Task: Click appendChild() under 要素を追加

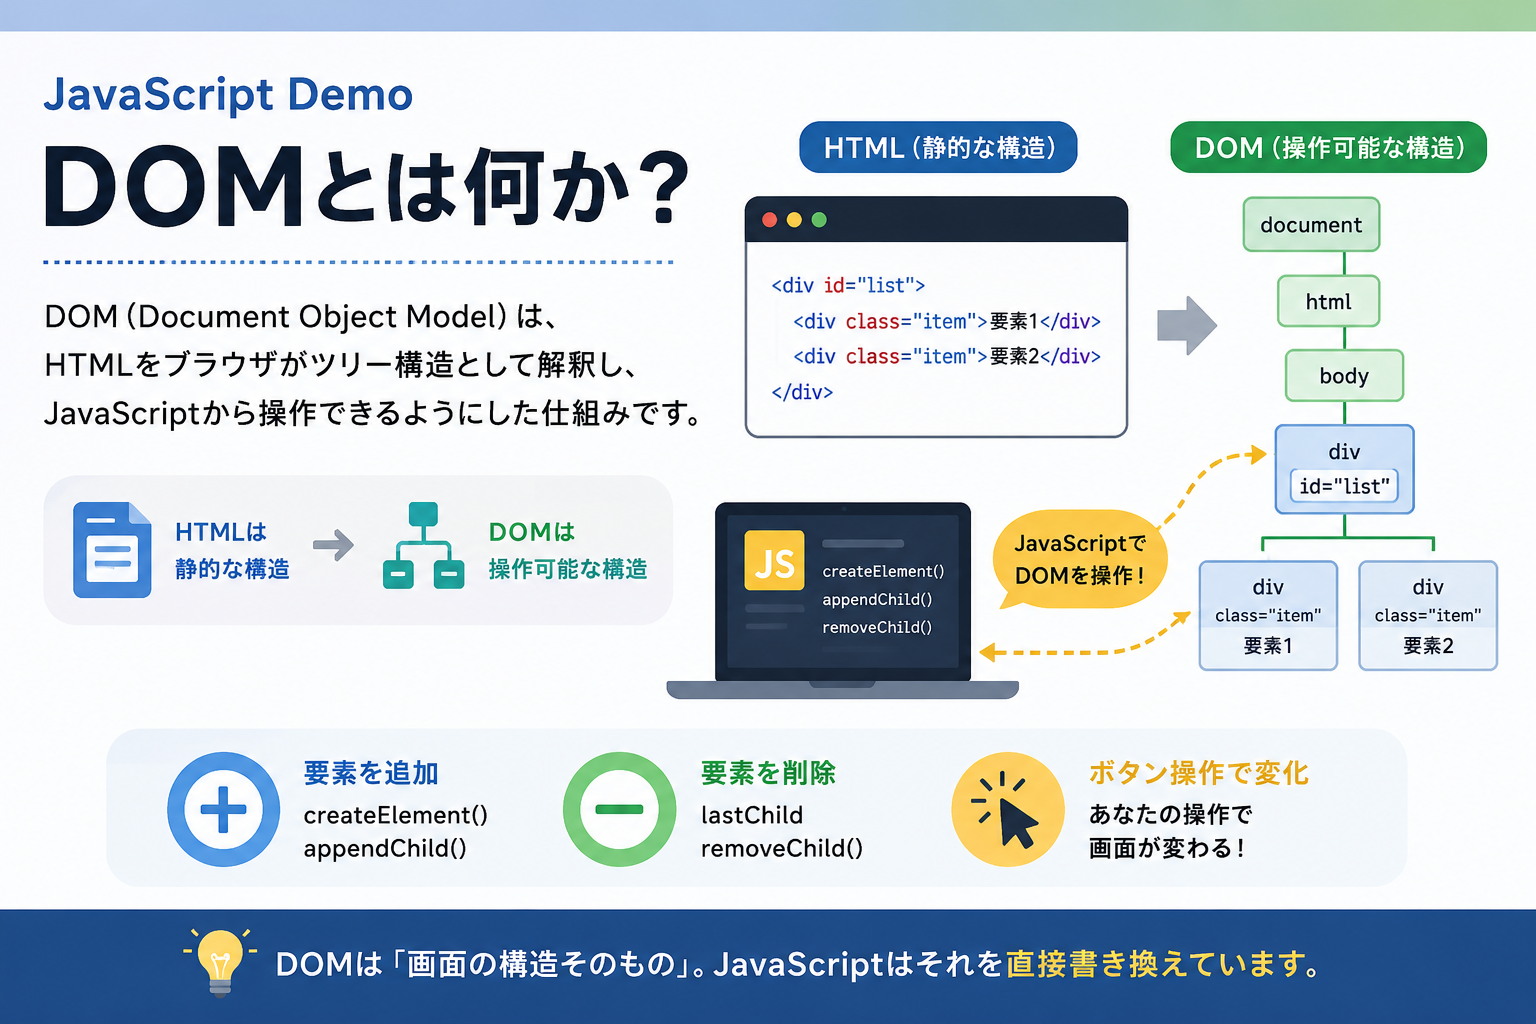Action: click(385, 848)
